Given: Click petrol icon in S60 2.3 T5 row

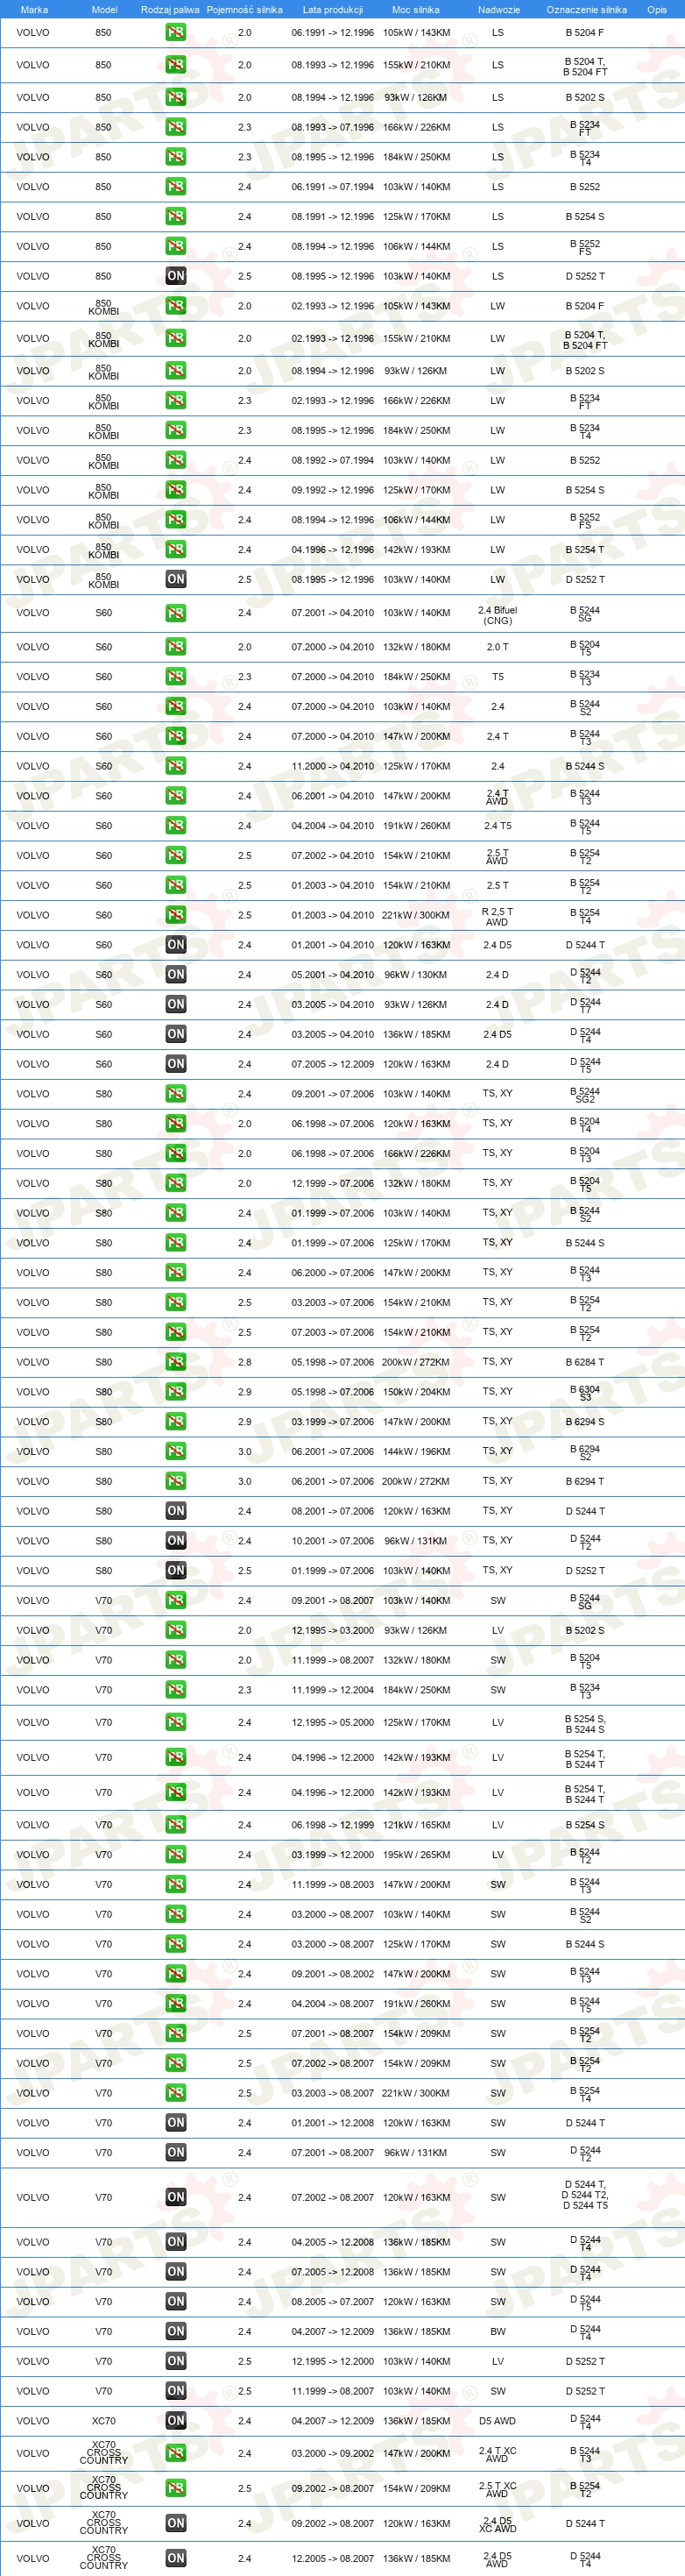Looking at the screenshot, I should (176, 677).
